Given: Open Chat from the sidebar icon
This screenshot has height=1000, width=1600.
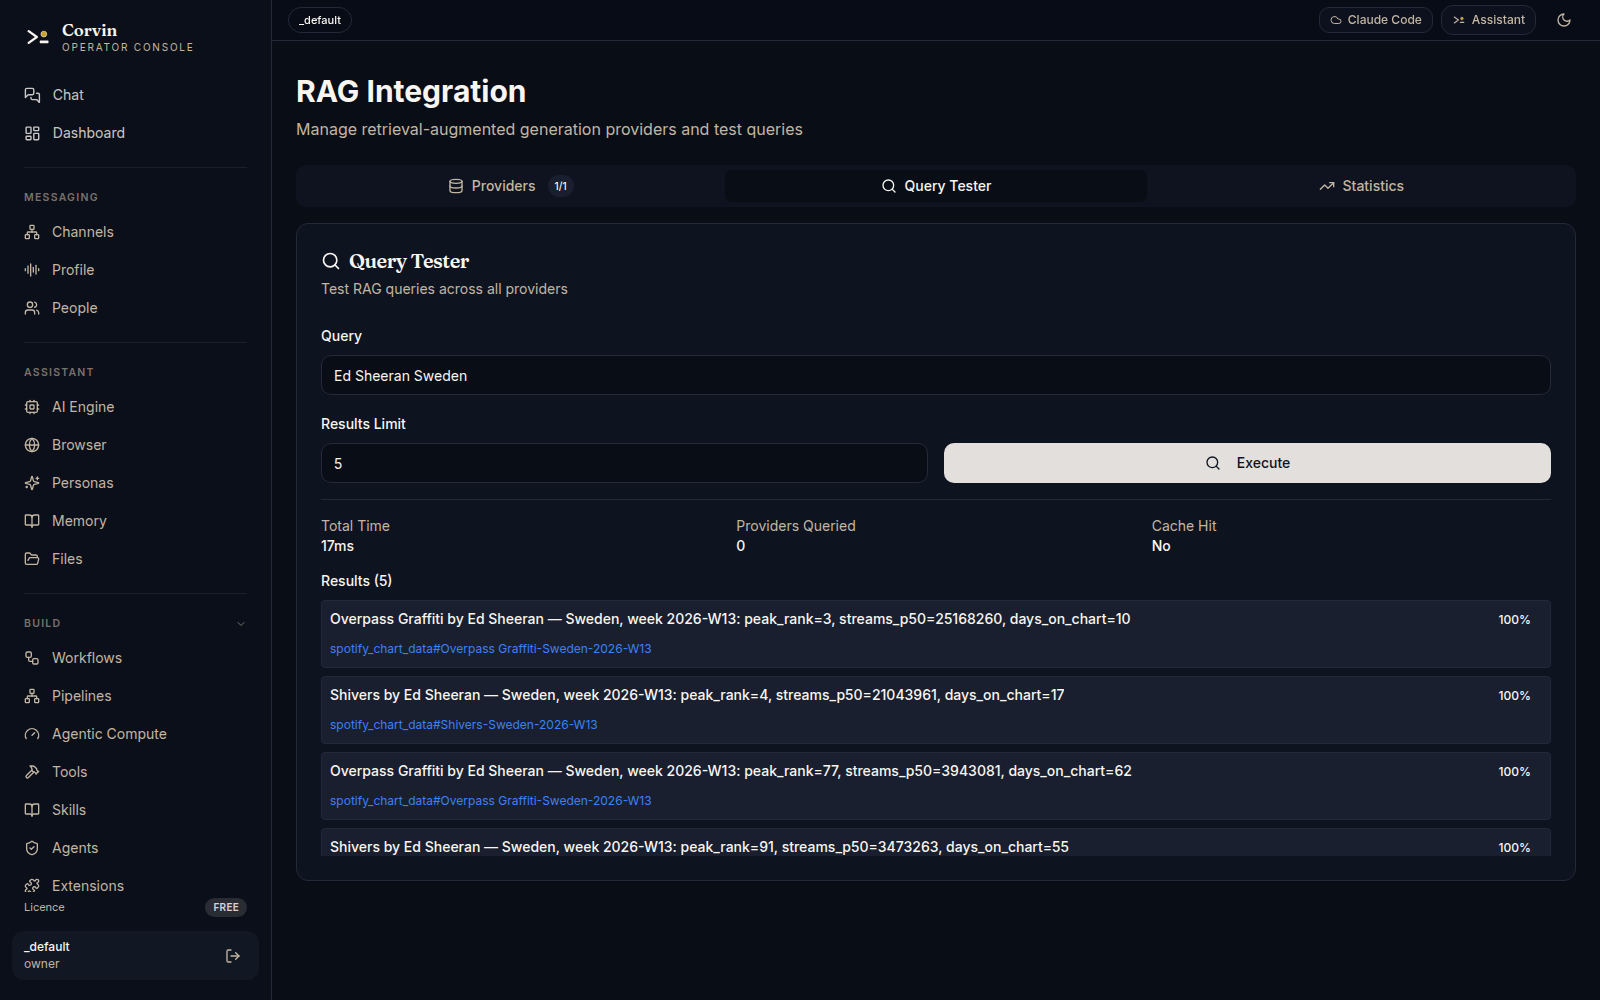Looking at the screenshot, I should [x=32, y=95].
